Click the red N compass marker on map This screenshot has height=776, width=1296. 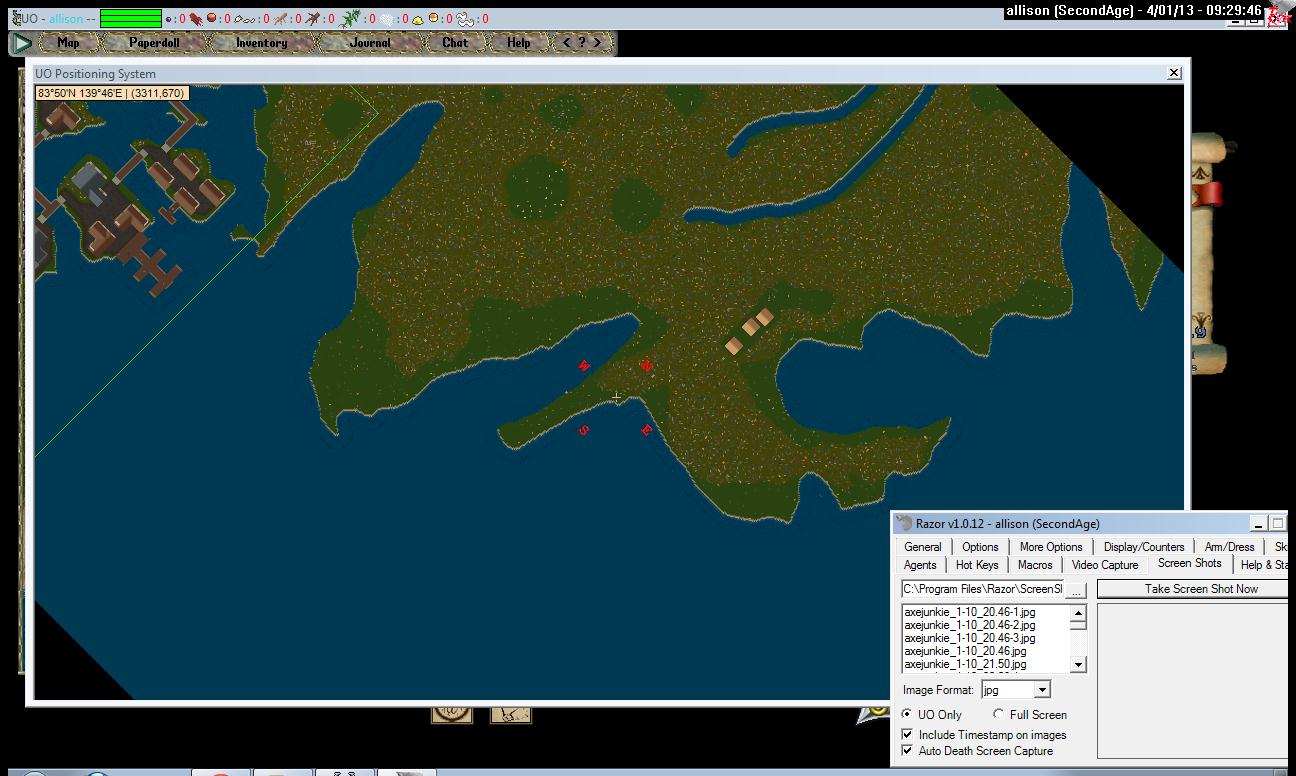pos(646,366)
